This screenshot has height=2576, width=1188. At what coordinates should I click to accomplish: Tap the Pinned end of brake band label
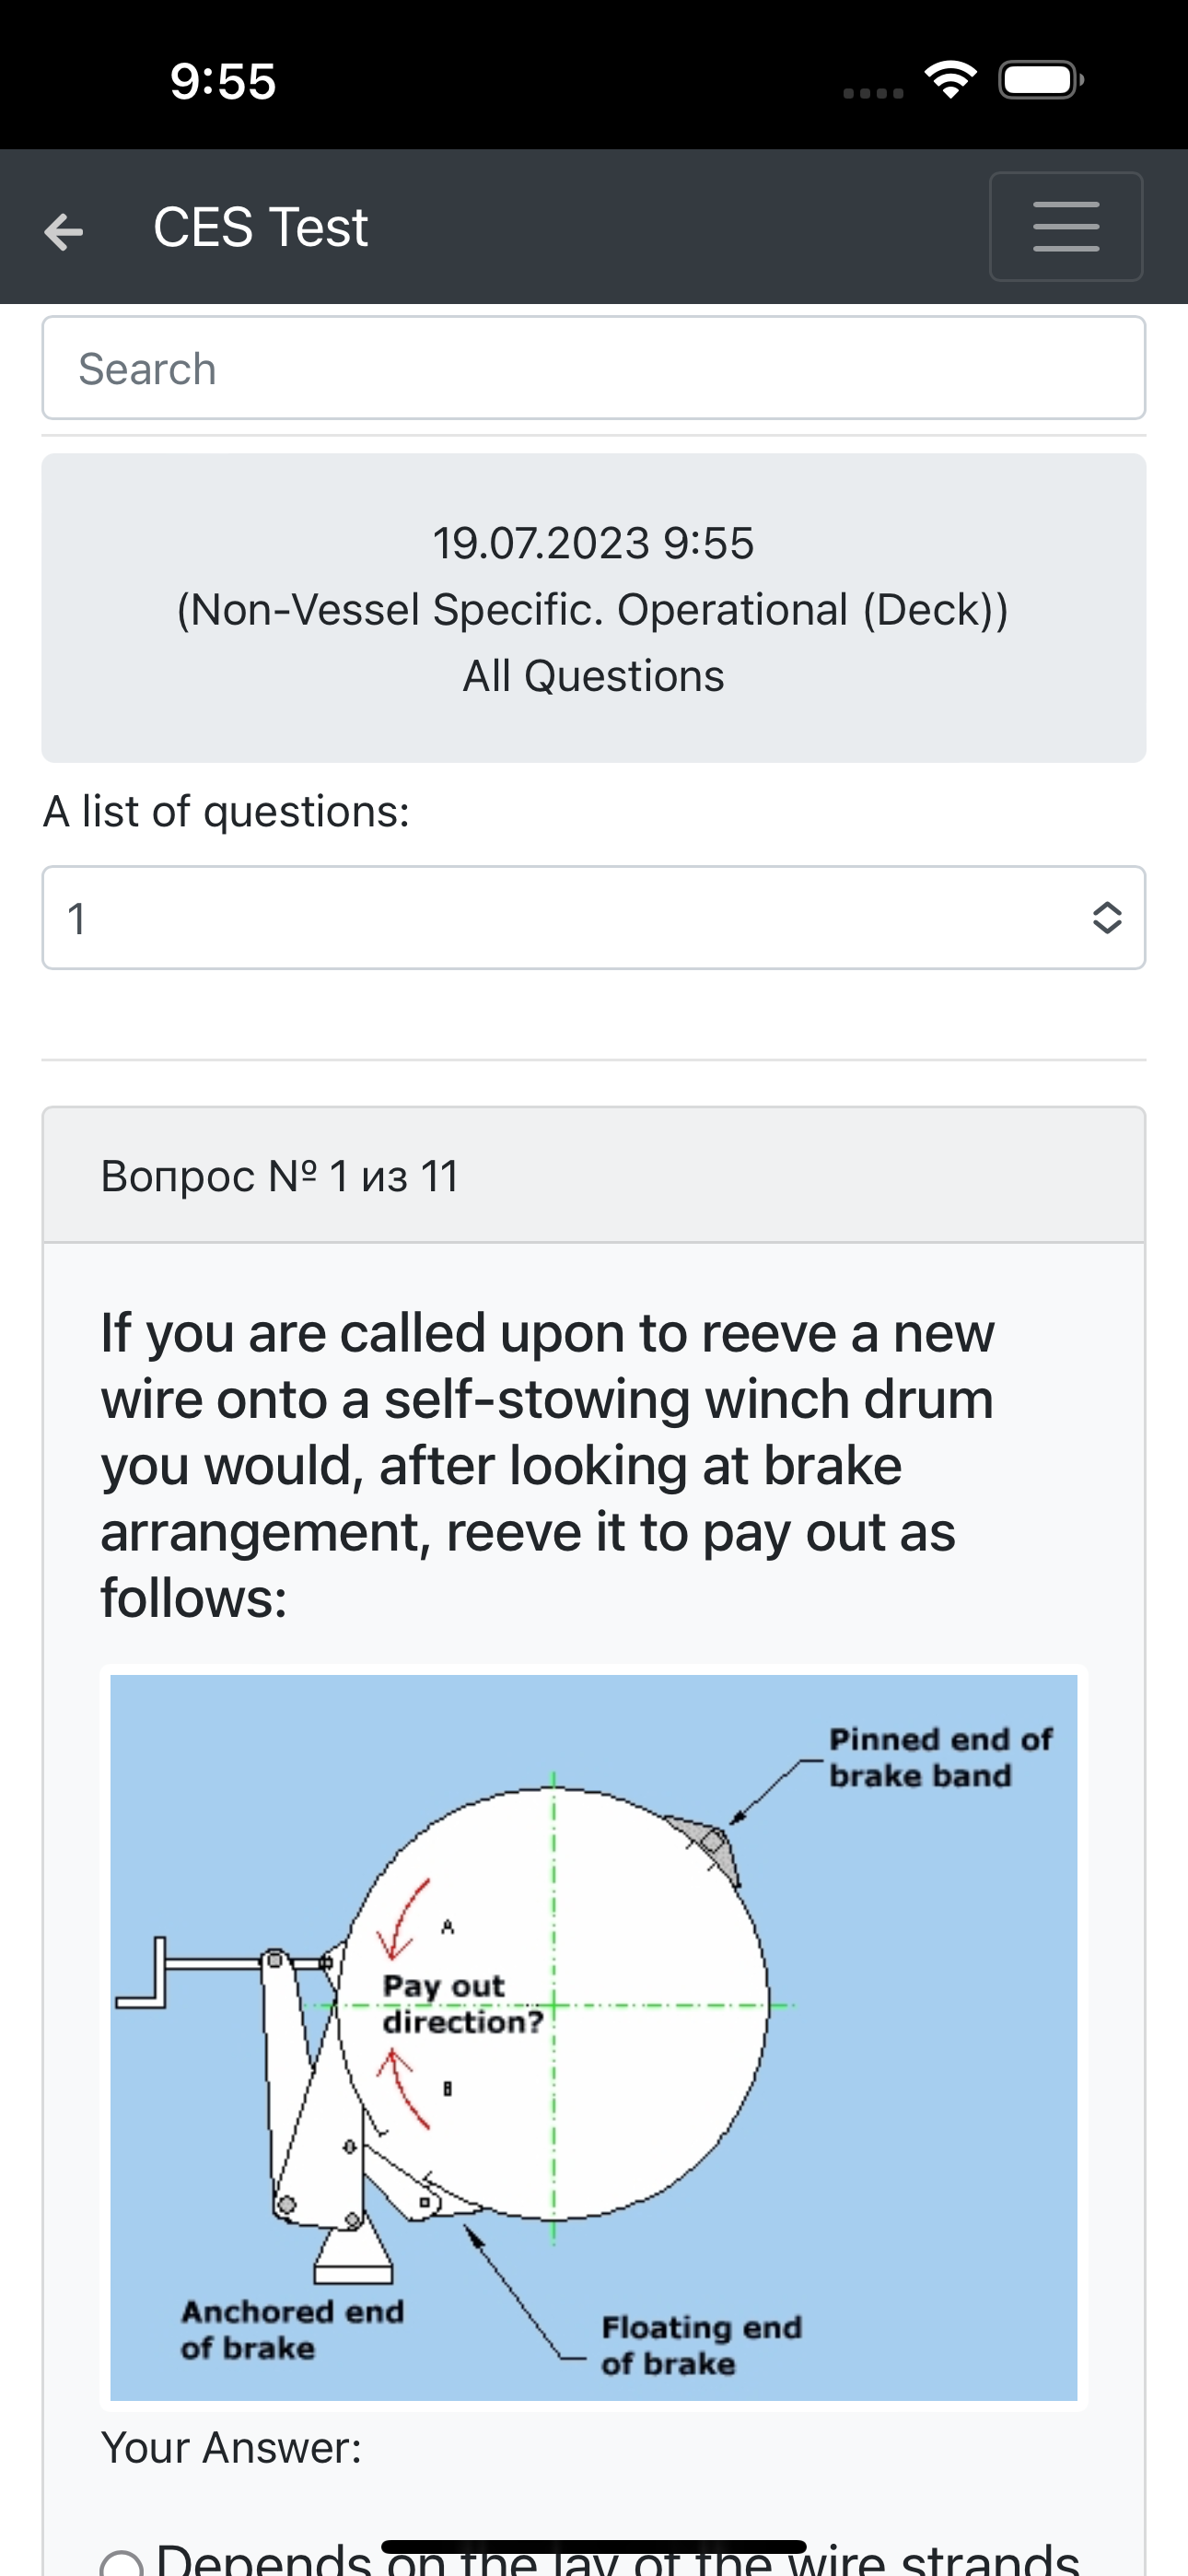[940, 1757]
